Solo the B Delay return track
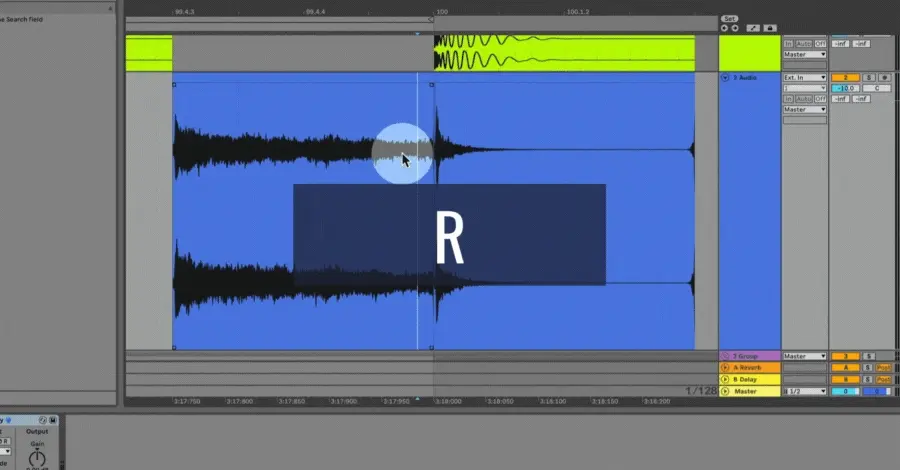Viewport: 900px width, 470px height. click(x=868, y=379)
